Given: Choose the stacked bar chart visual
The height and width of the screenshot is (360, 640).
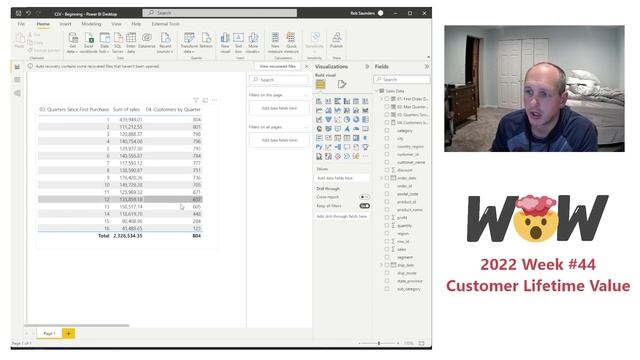Looking at the screenshot, I should (x=319, y=101).
